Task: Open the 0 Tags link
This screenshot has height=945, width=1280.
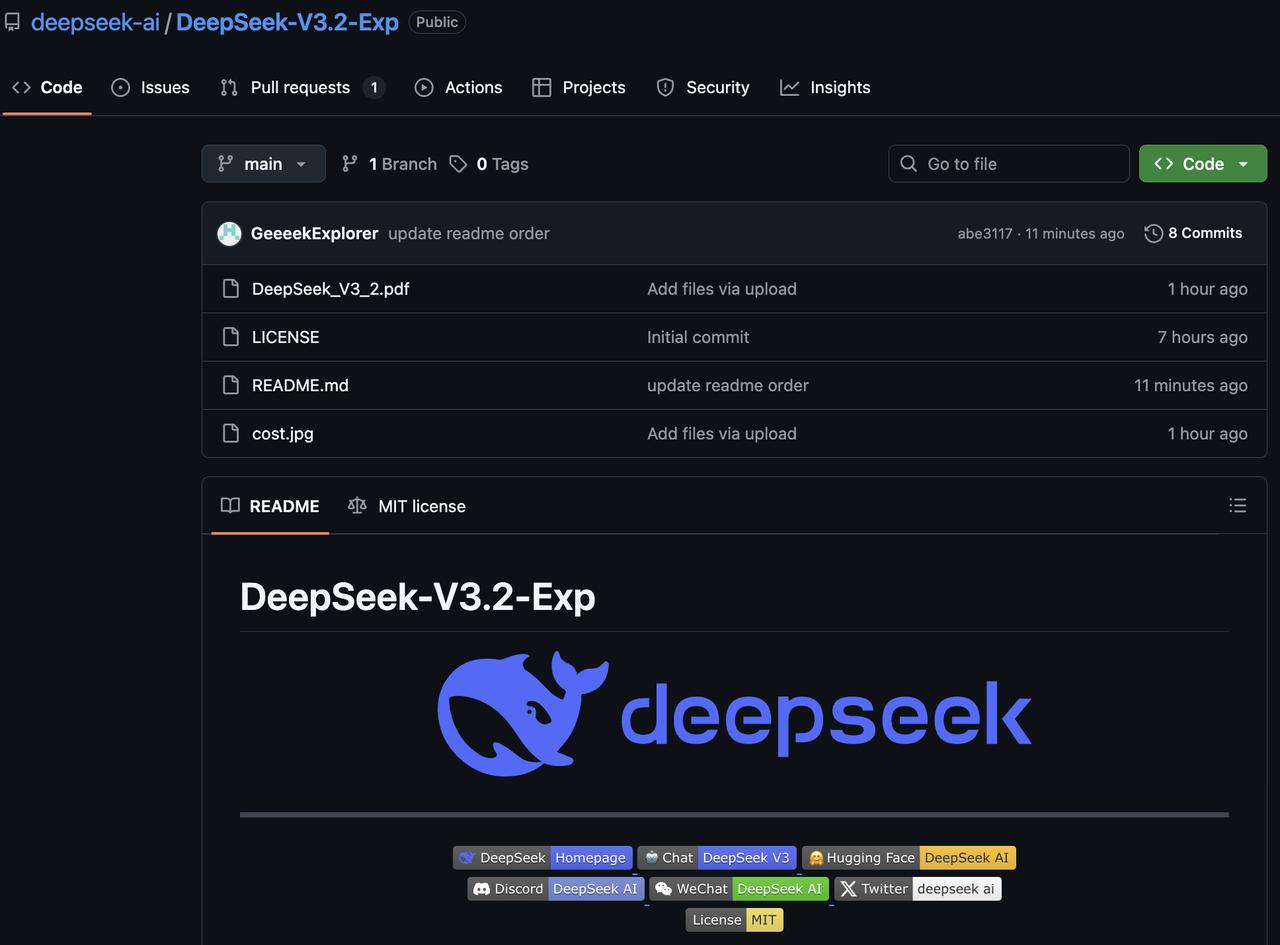Action: click(x=489, y=164)
